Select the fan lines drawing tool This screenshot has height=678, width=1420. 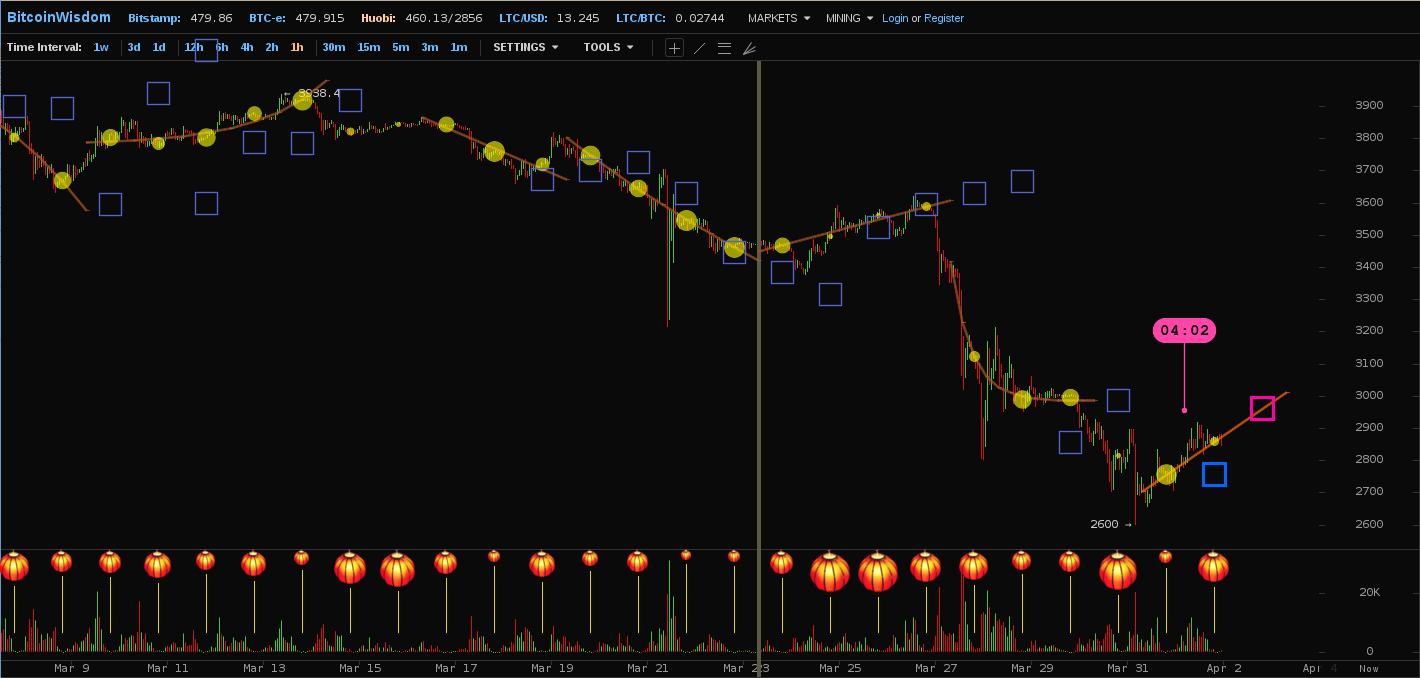749,48
